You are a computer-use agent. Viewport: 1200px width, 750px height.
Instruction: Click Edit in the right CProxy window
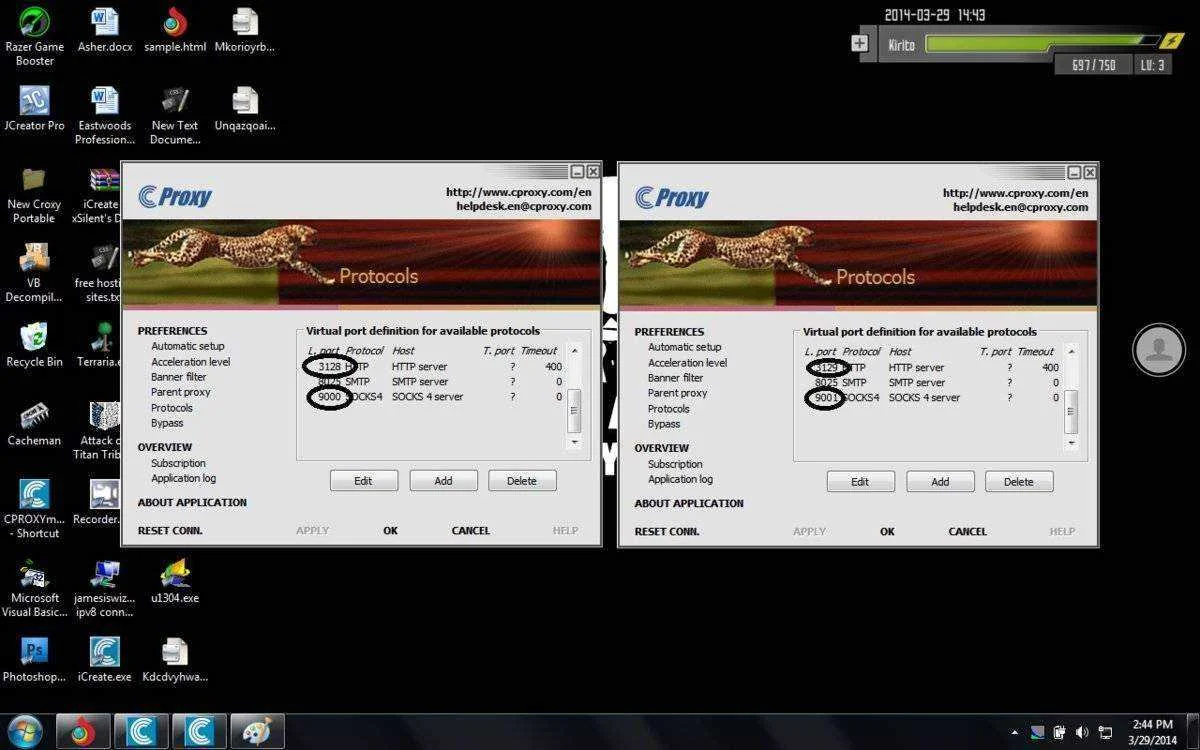click(x=860, y=482)
